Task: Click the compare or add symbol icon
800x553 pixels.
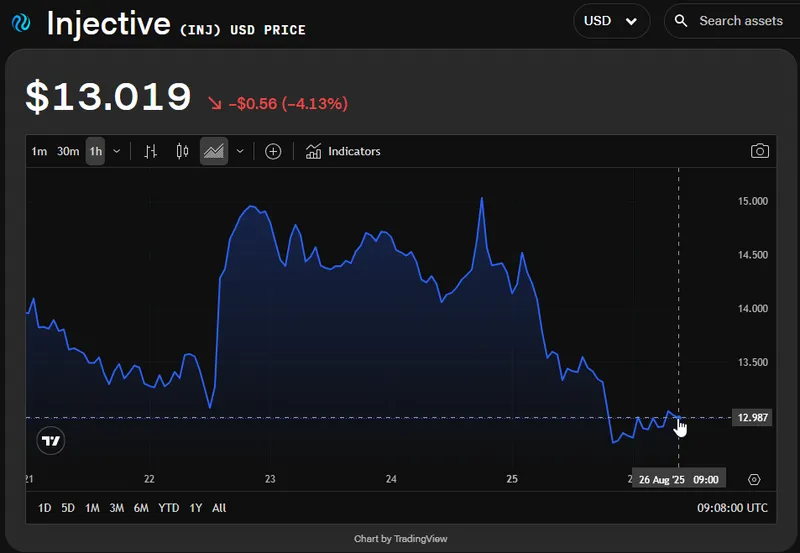Action: (x=273, y=152)
